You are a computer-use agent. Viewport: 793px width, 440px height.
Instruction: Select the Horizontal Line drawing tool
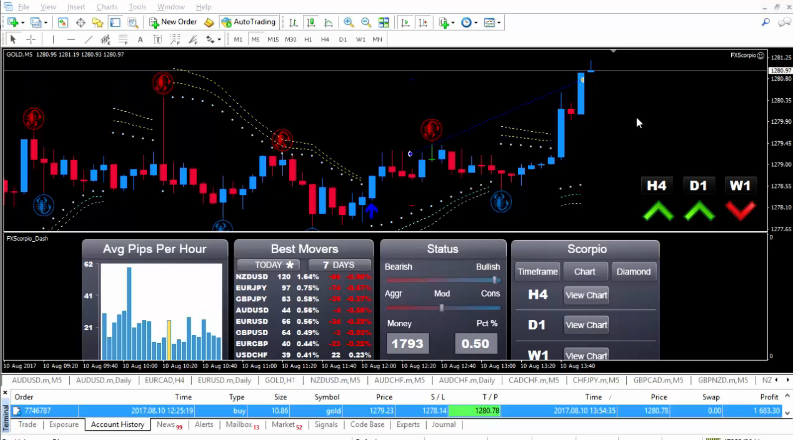click(71, 39)
